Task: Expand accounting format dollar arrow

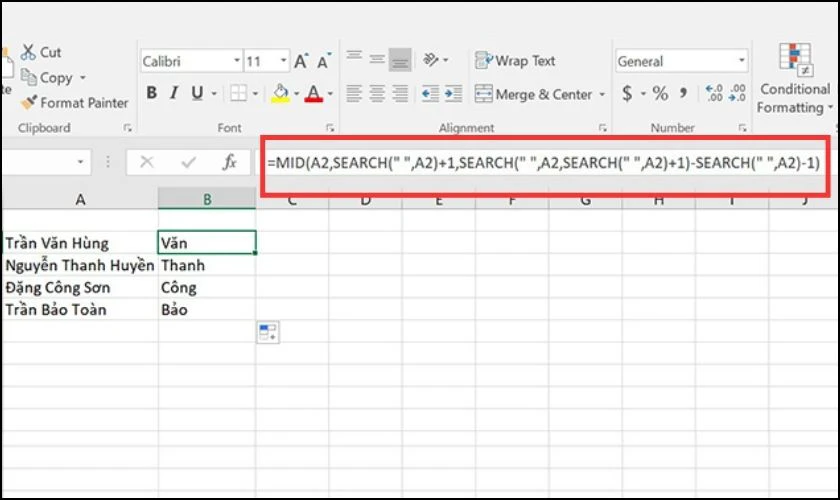Action: click(x=643, y=94)
